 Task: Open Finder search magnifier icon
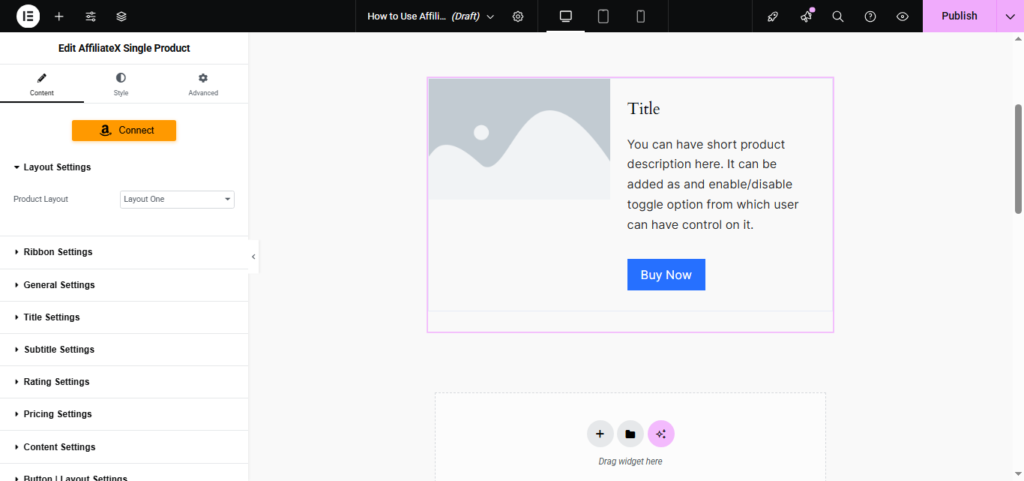pos(838,16)
